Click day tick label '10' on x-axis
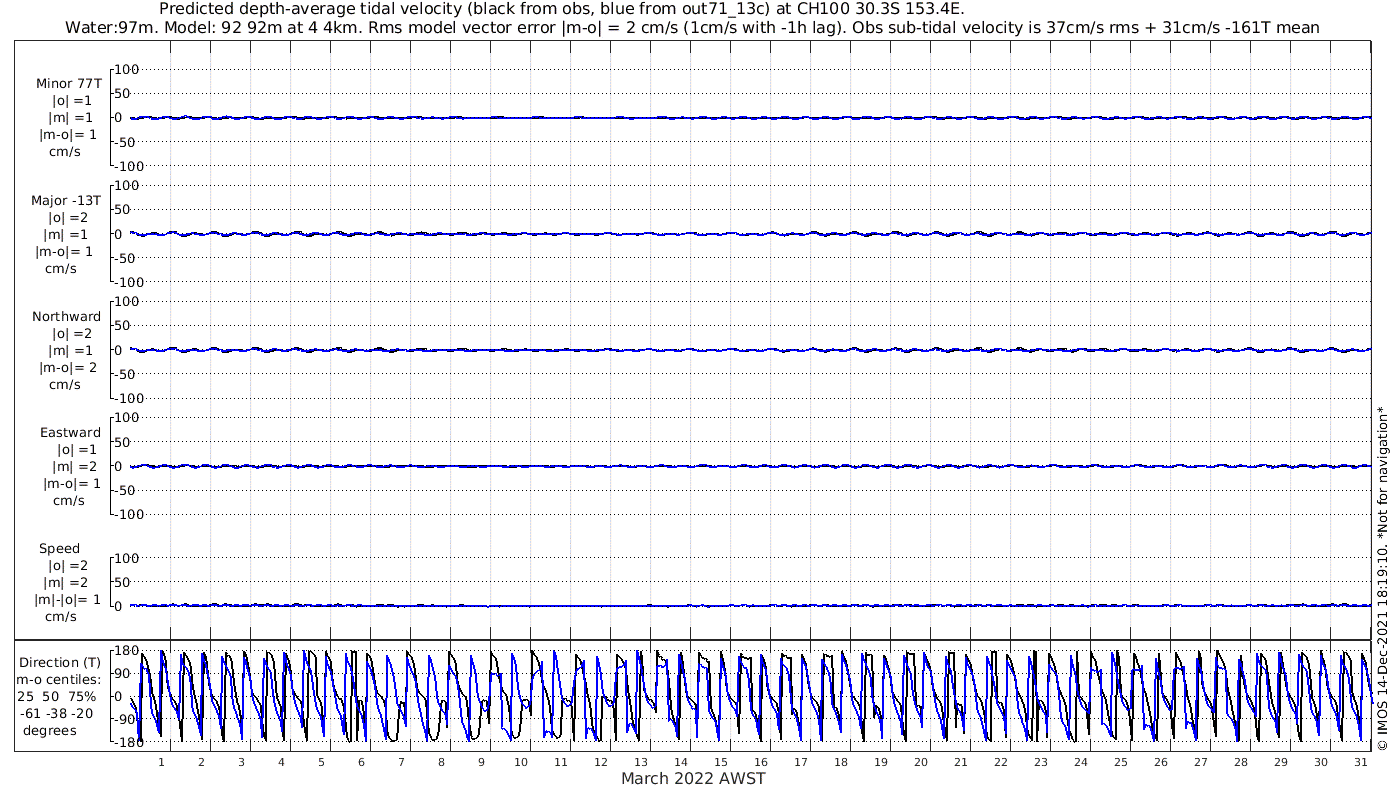Viewport: 1400px width, 800px height. 521,762
